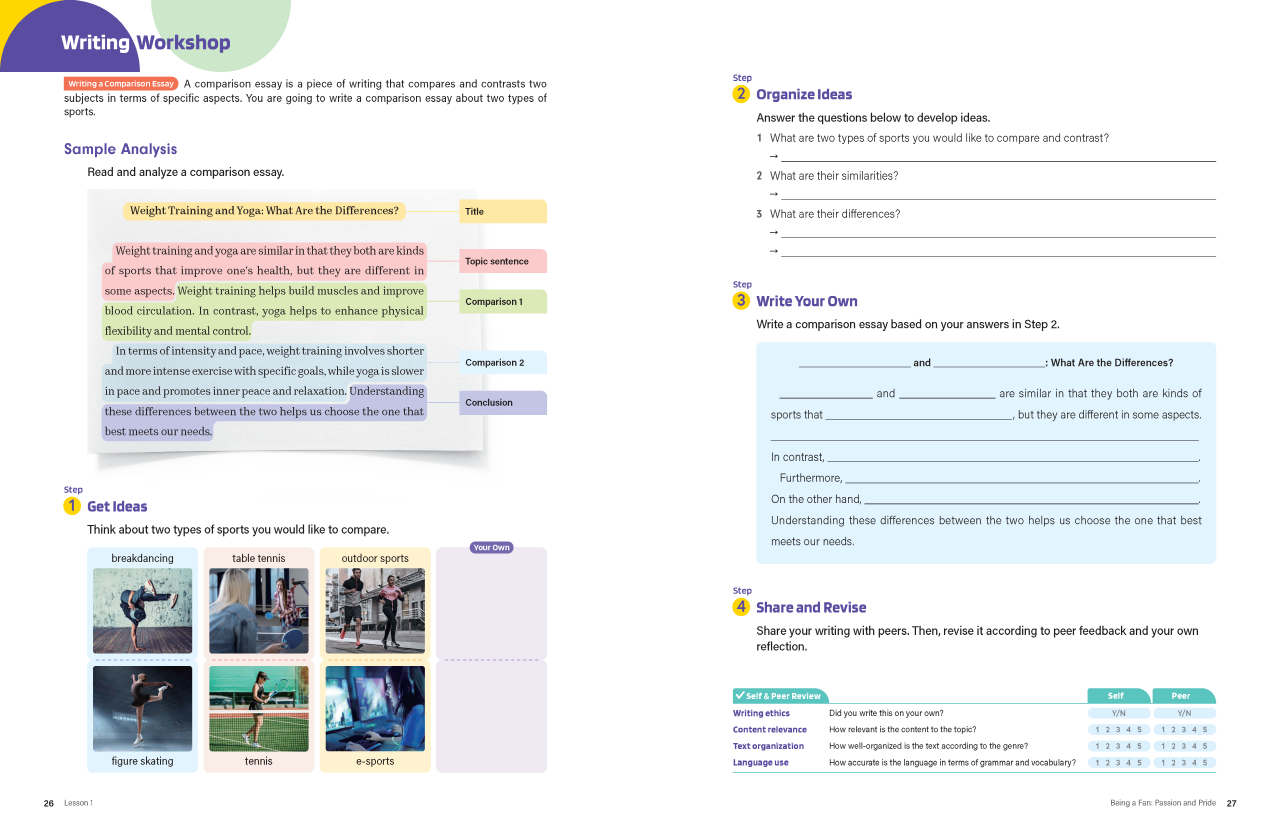Click the Step 2 yellow number circle

click(x=741, y=94)
